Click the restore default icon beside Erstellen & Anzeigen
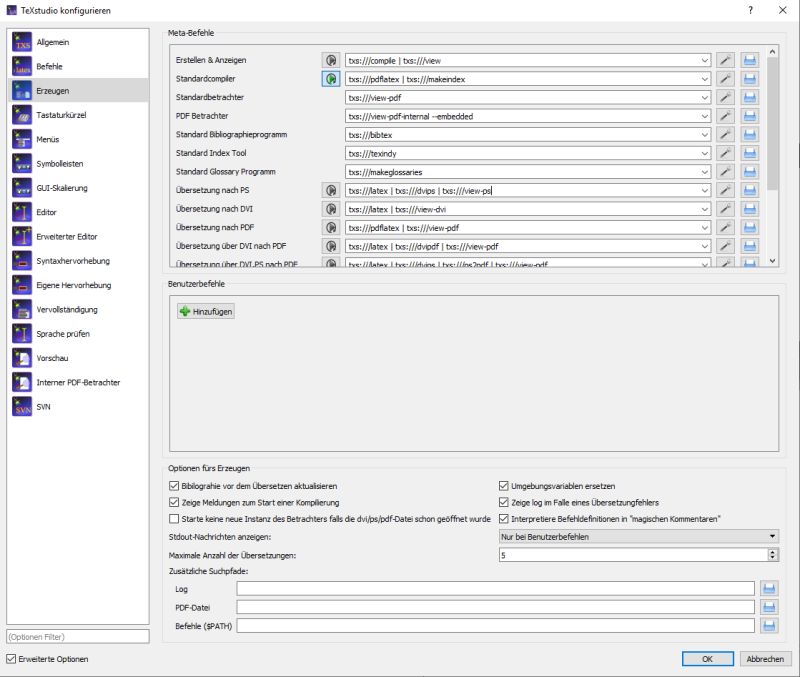Viewport: 800px width, 677px height. click(x=330, y=60)
